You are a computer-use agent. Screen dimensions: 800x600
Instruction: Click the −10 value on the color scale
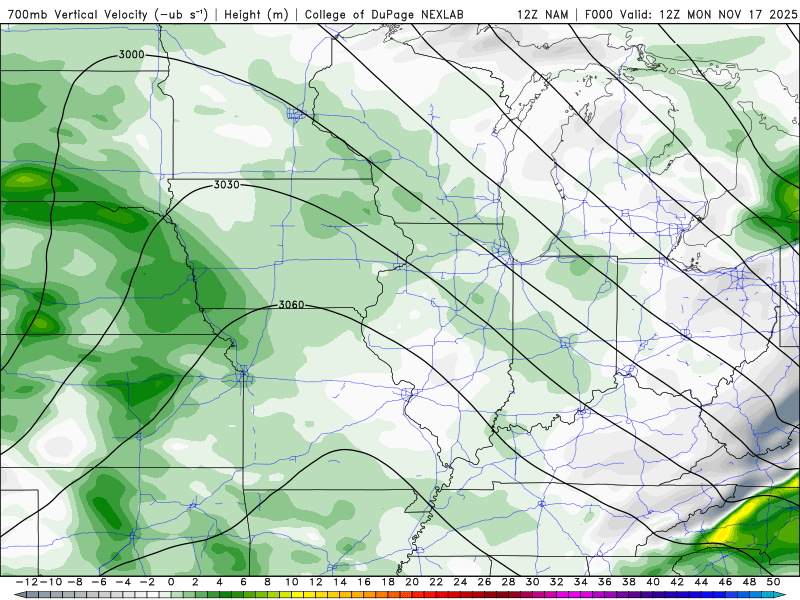point(51,582)
